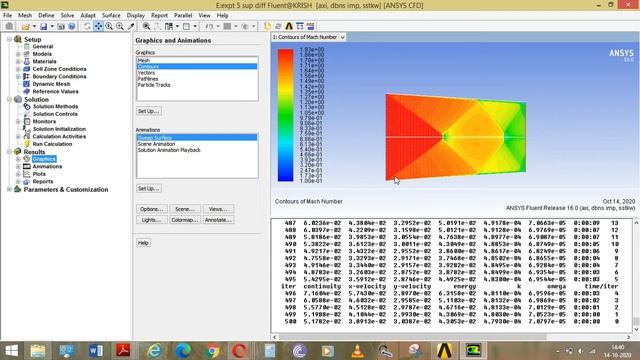The height and width of the screenshot is (360, 640).
Task: Click the save floppy disk toolbar icon
Action: pos(43,27)
